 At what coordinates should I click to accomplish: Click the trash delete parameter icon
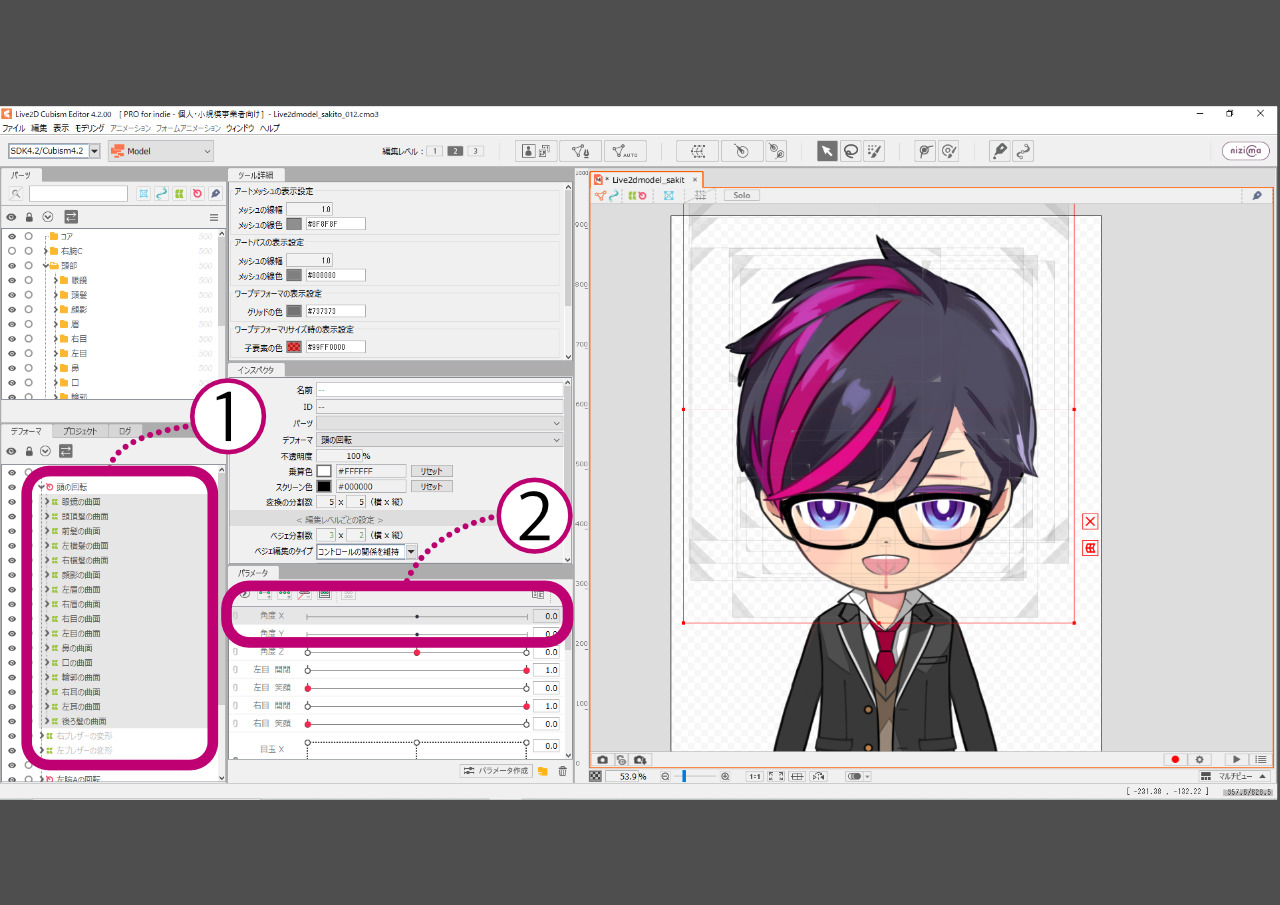tap(562, 771)
